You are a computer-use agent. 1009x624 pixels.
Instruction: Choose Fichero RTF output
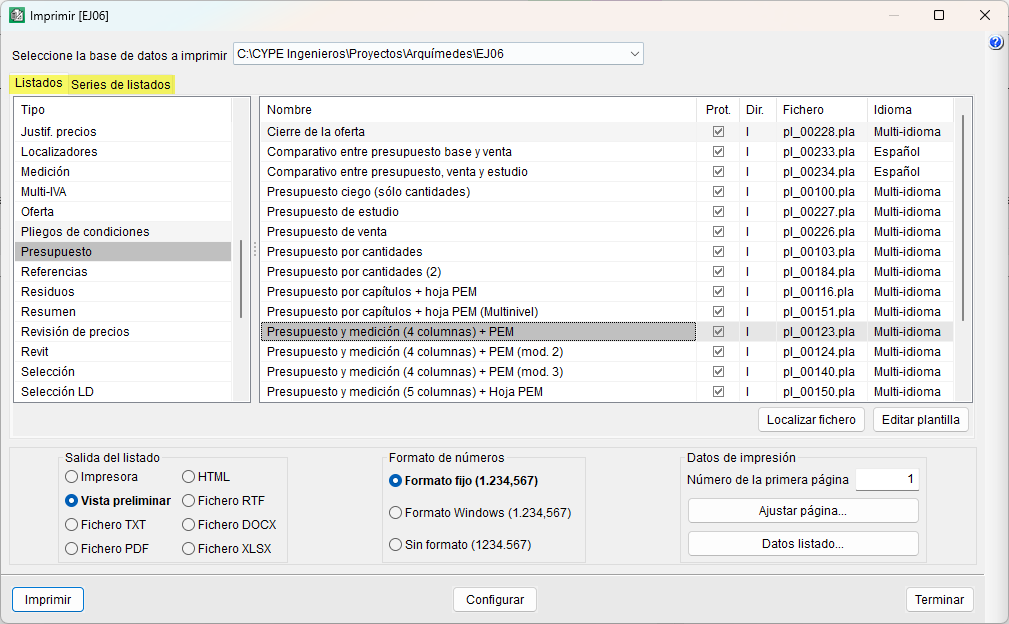pyautogui.click(x=223, y=500)
